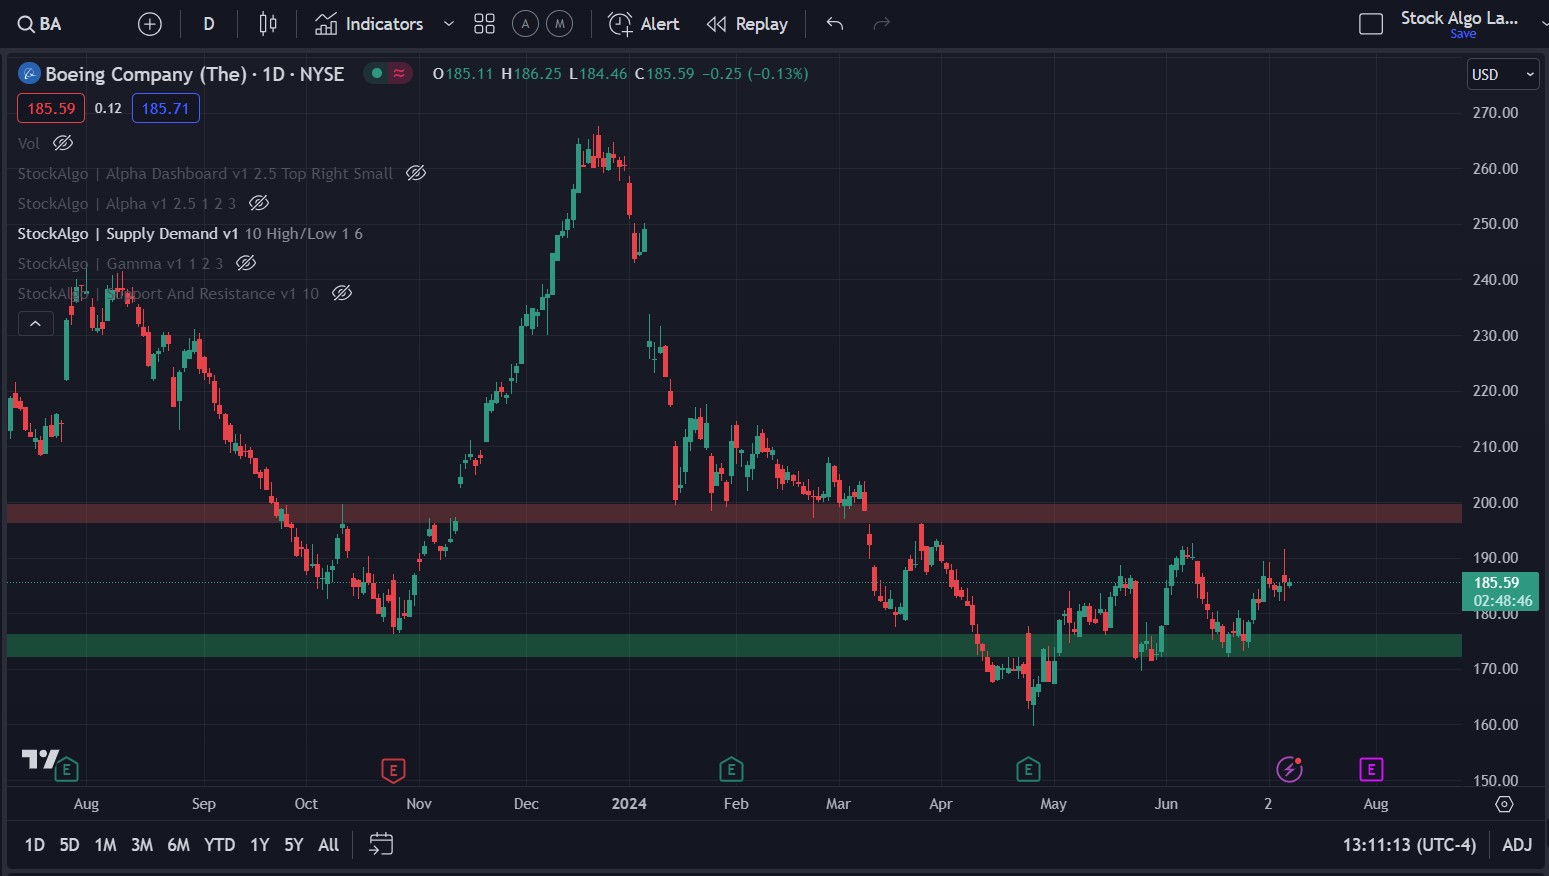Show the Alpha v1 2.5 indicator
Viewport: 1549px width, 876px height.
(259, 203)
